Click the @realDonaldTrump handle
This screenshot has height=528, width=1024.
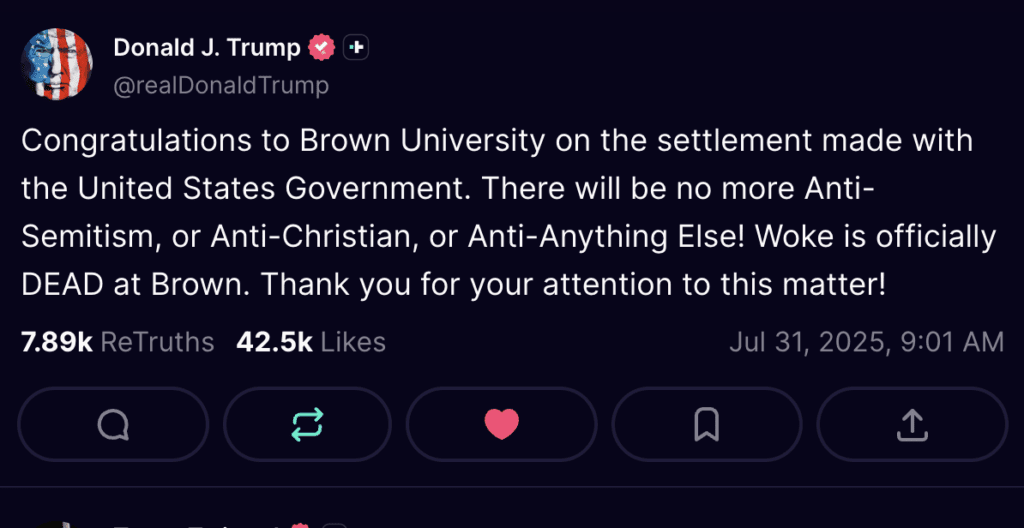tap(221, 85)
